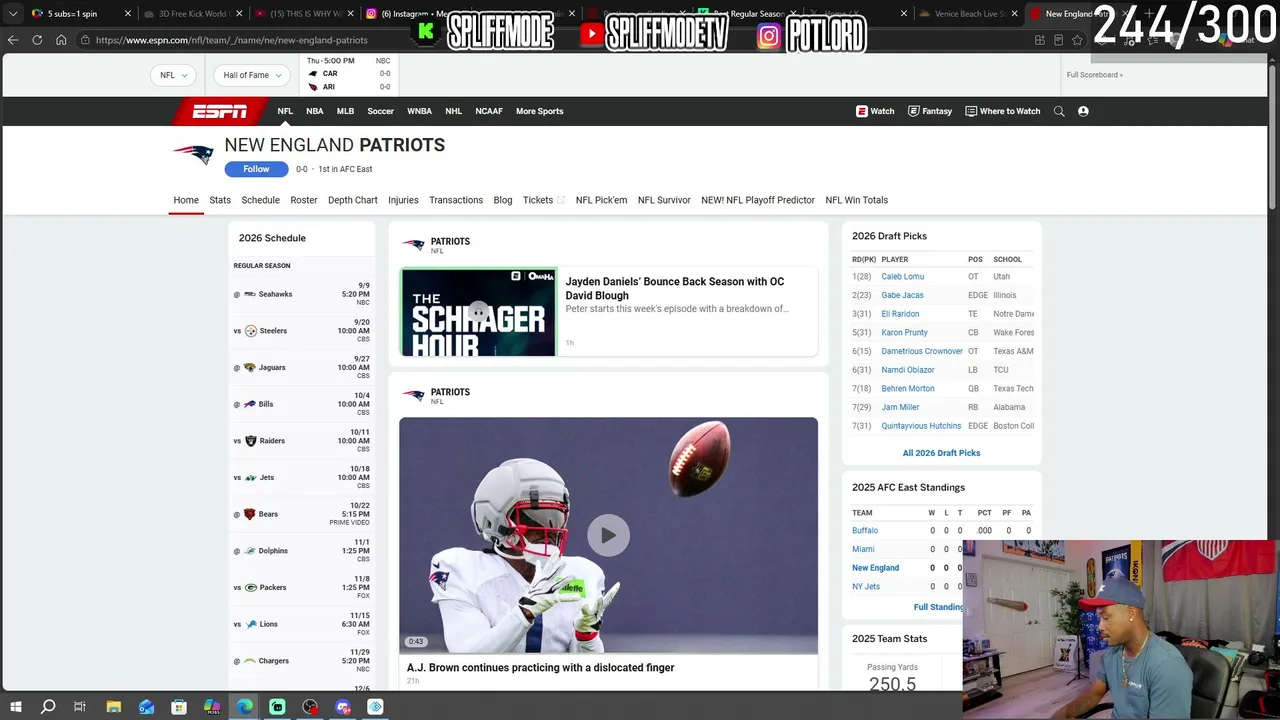Switch to the Schedule team tab
Image resolution: width=1280 pixels, height=720 pixels.
pos(260,200)
